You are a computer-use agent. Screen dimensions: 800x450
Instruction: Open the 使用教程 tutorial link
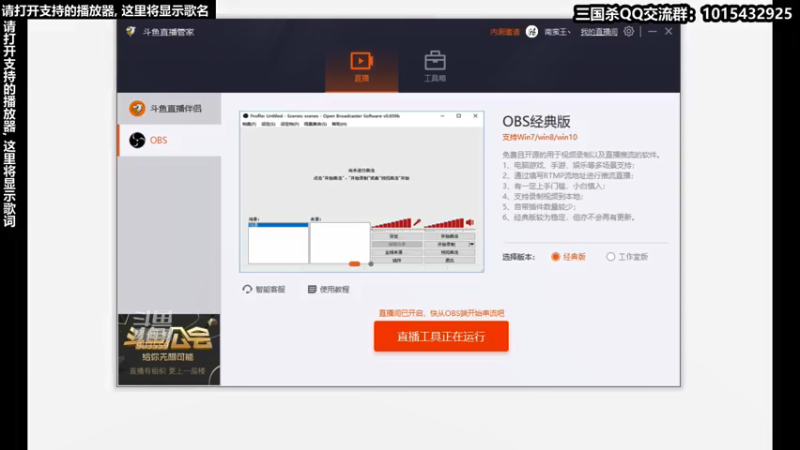click(329, 289)
